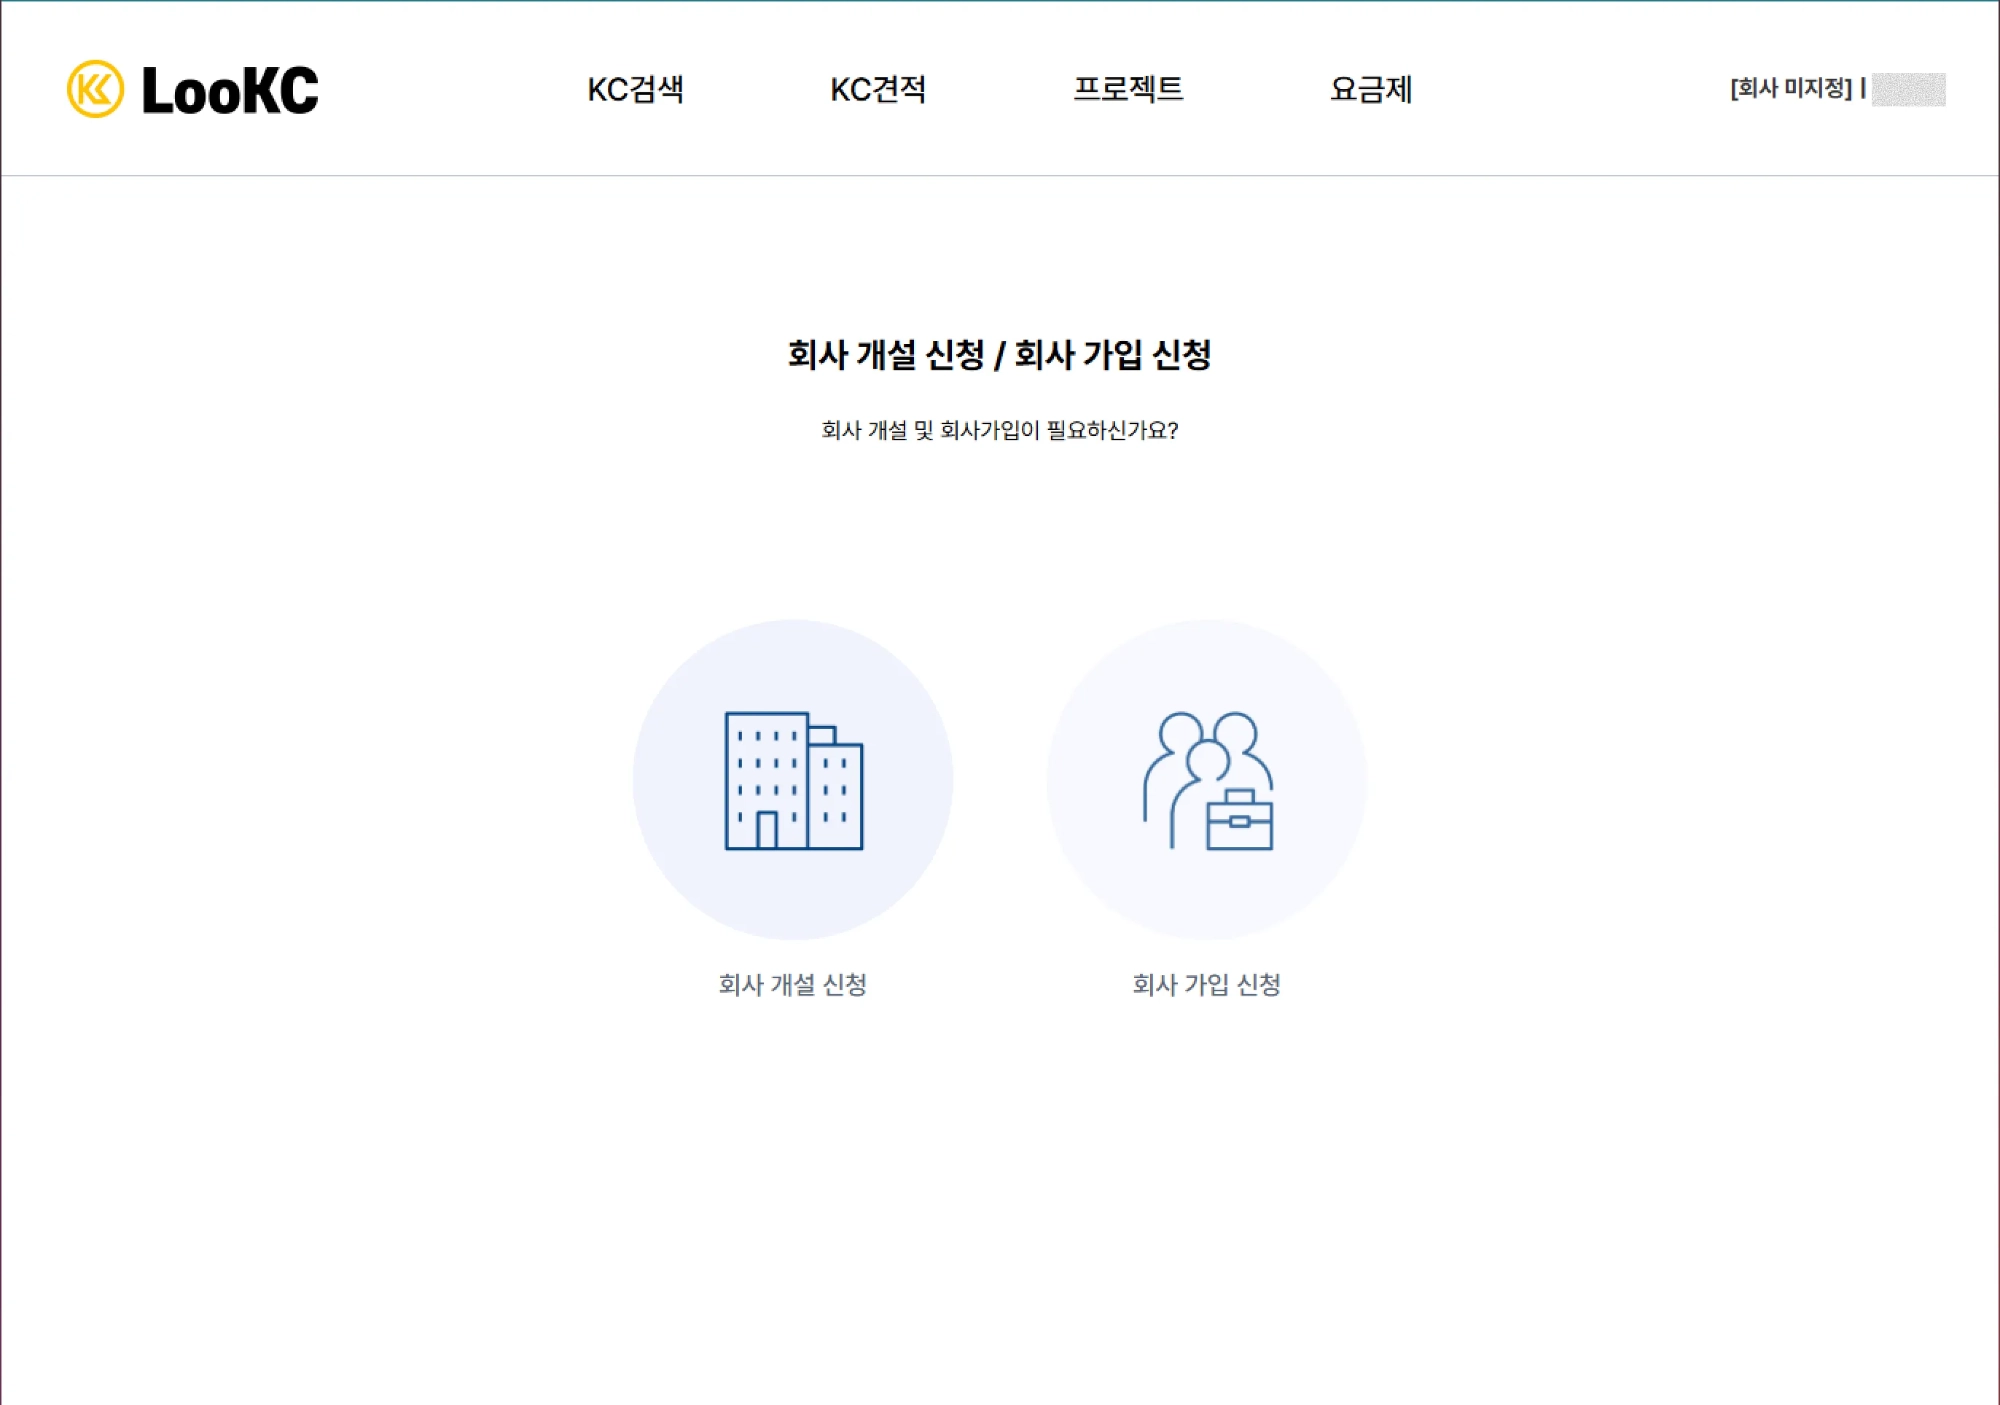
Task: Click the door of the building icon
Action: [x=767, y=830]
